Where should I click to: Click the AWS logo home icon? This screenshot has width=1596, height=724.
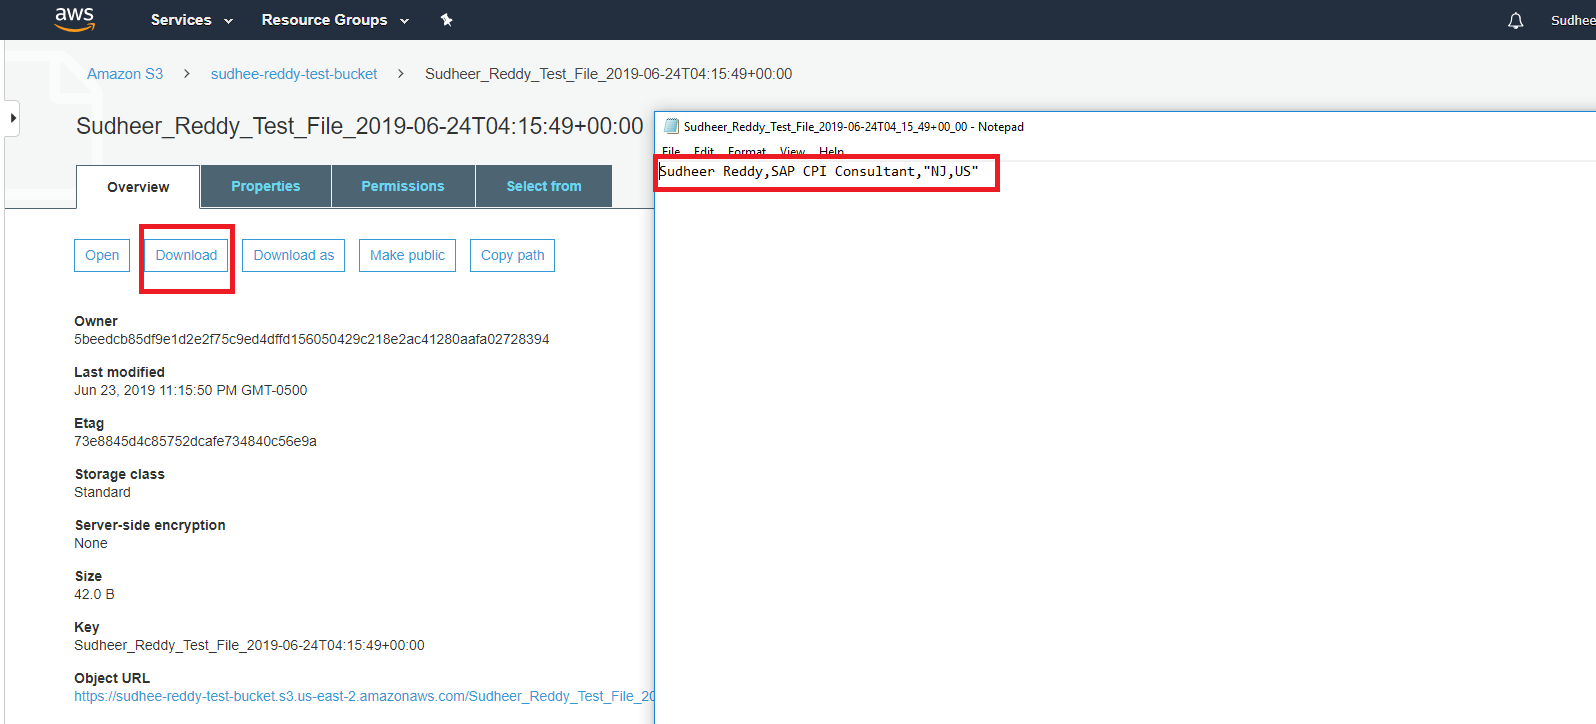(x=75, y=19)
